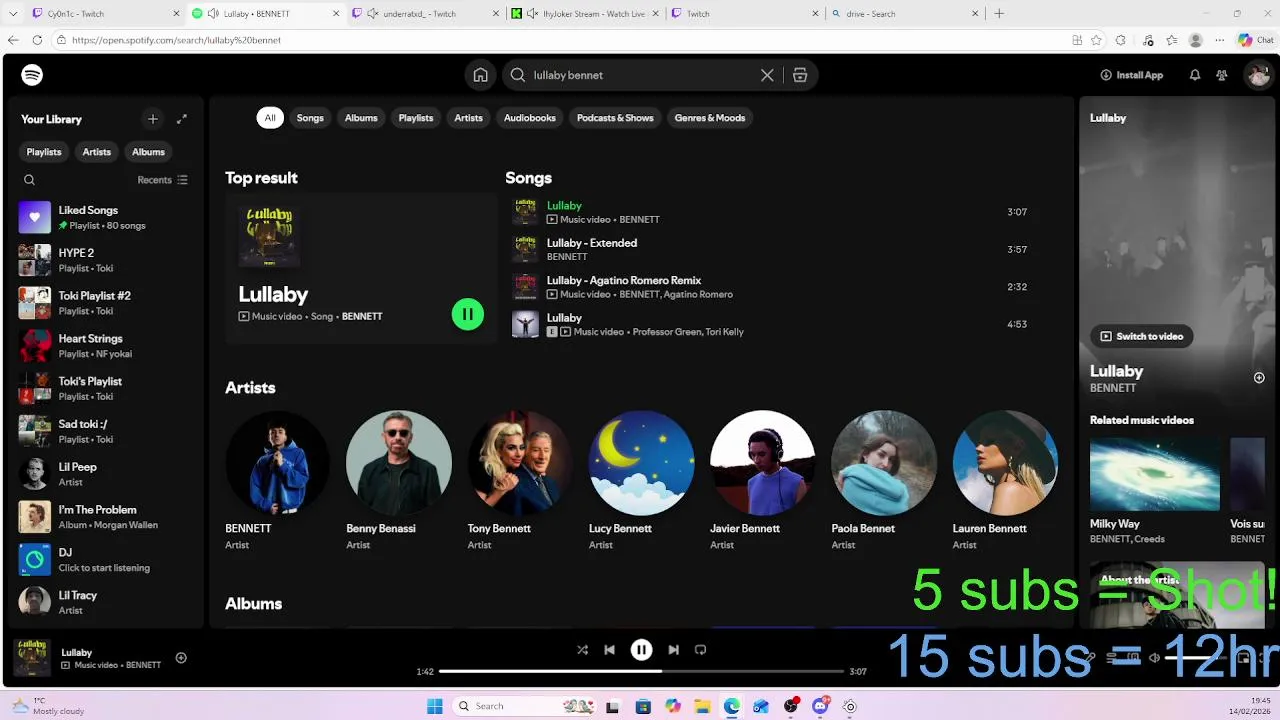
Task: Pause playback in the bottom player bar
Action: pos(641,650)
